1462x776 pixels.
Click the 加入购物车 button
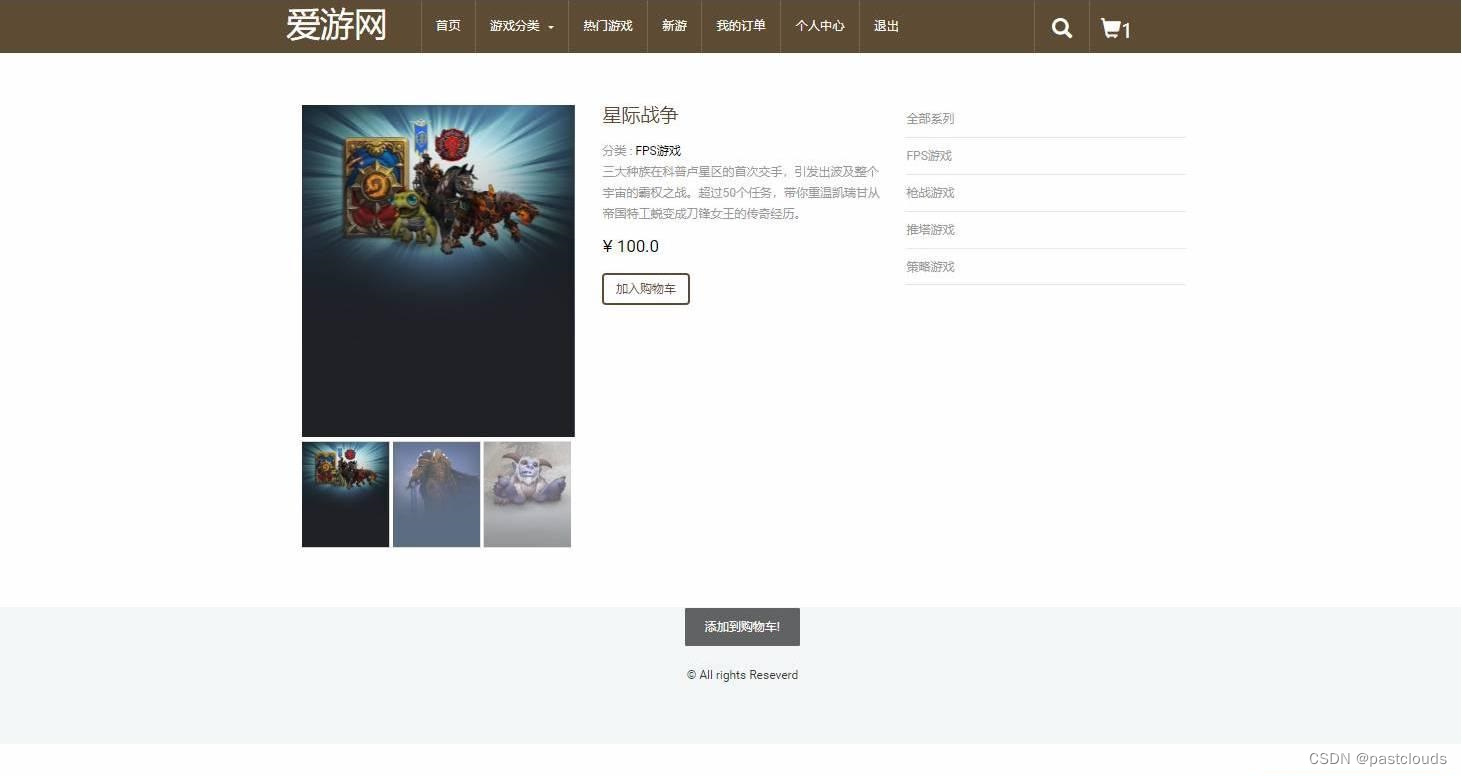click(645, 288)
